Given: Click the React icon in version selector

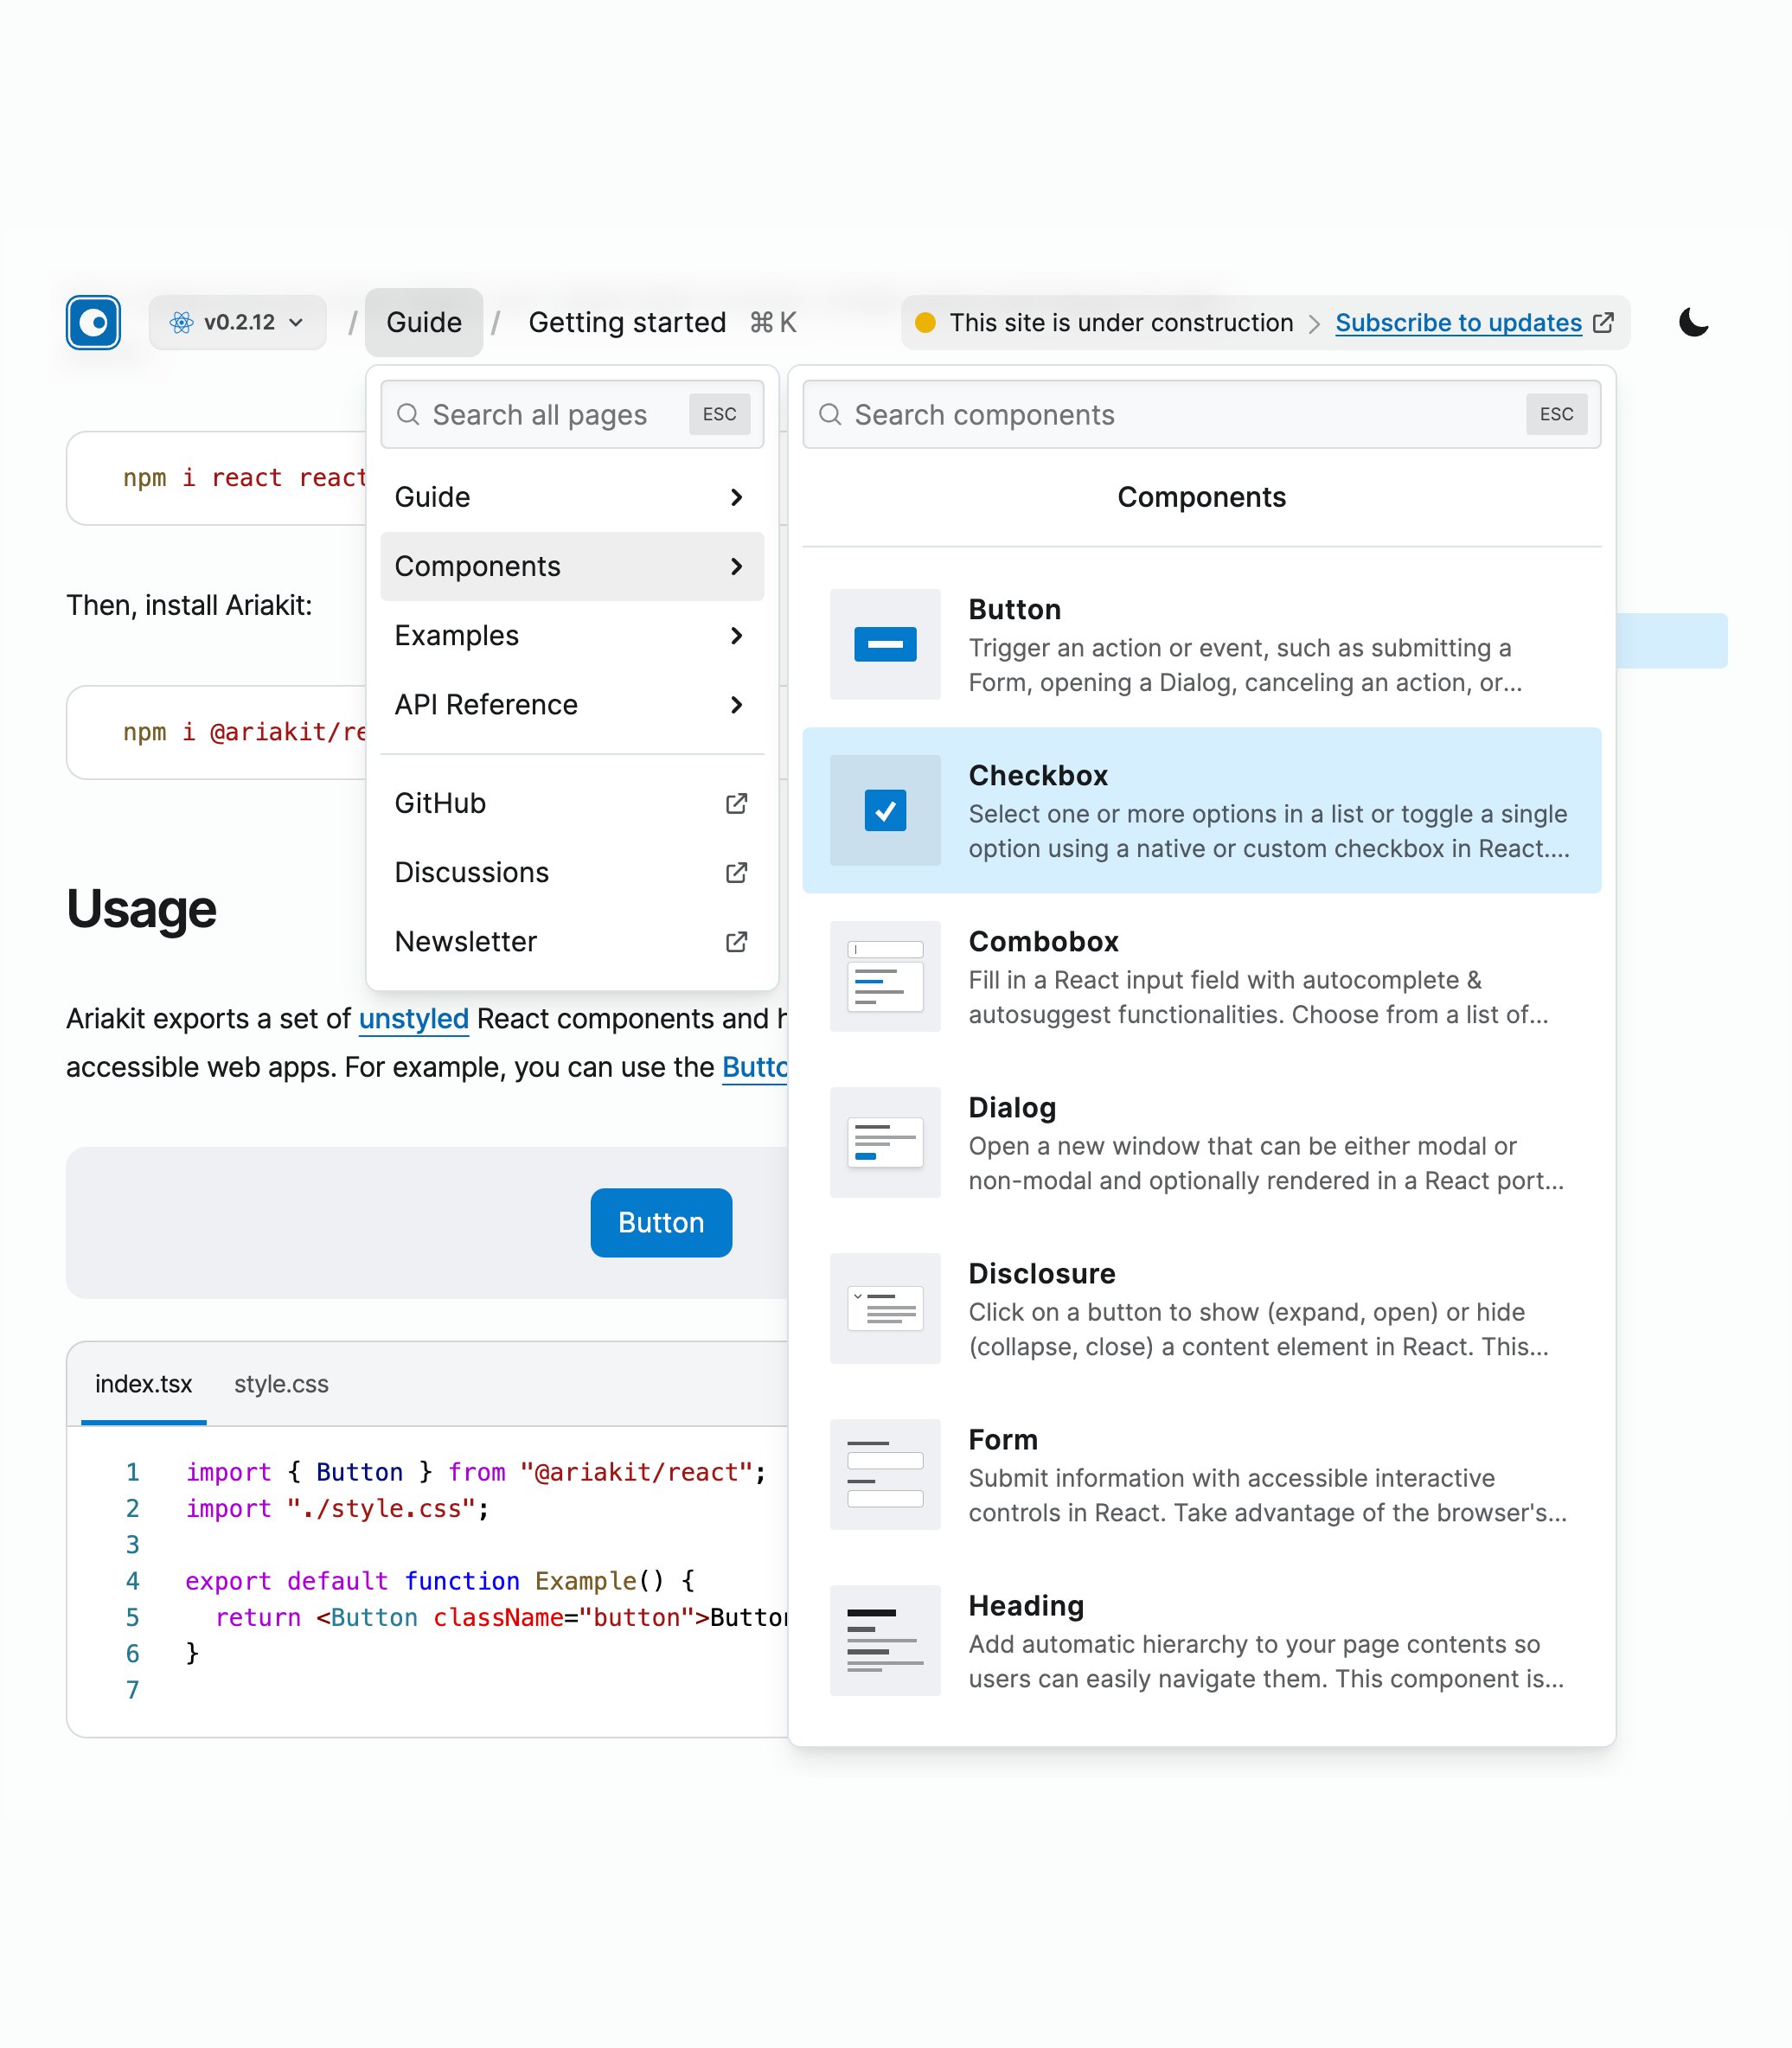Looking at the screenshot, I should point(181,322).
